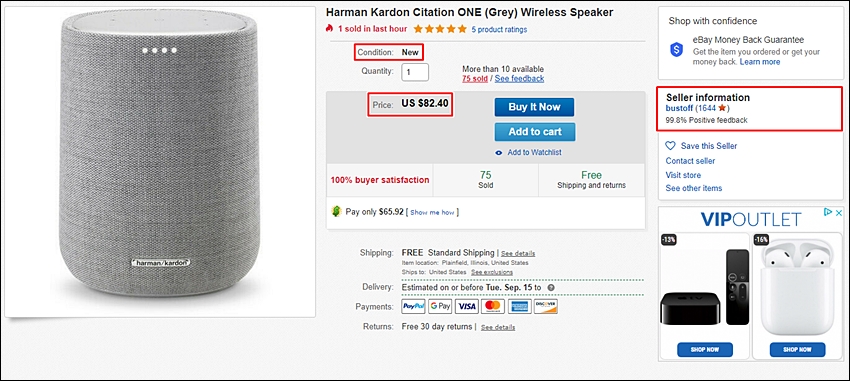Click the Mastercard payment icon
850x381 pixels.
[493, 306]
